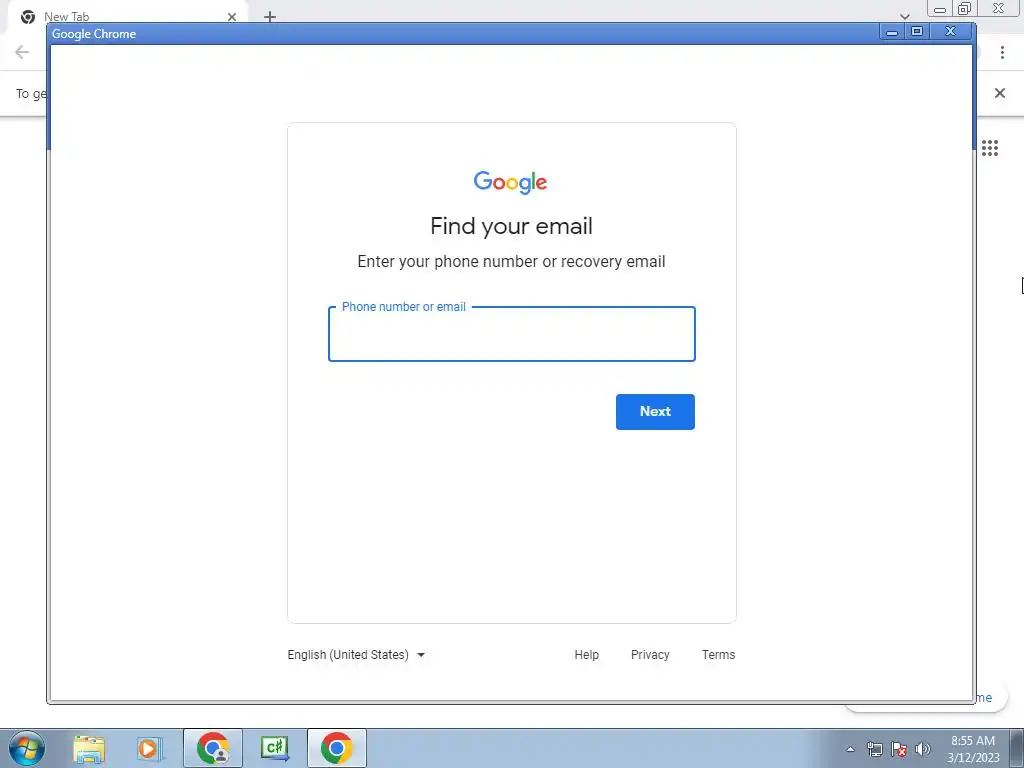Open the Chrome three-dot menu
Screen dimensions: 1024x768
(x=1002, y=52)
